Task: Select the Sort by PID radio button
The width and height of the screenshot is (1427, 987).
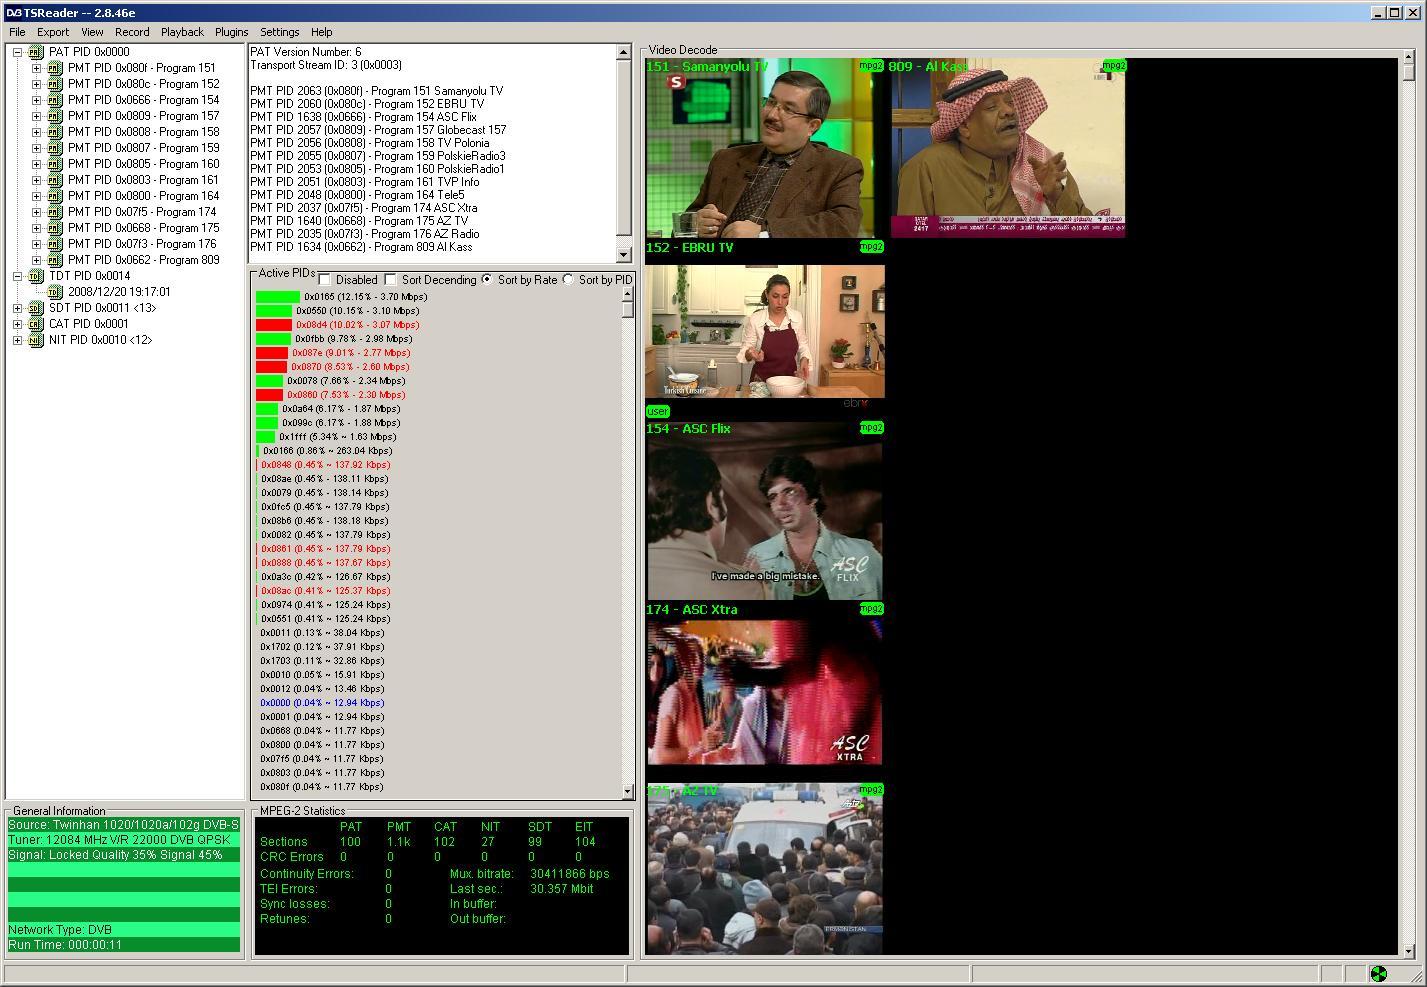Action: point(568,280)
